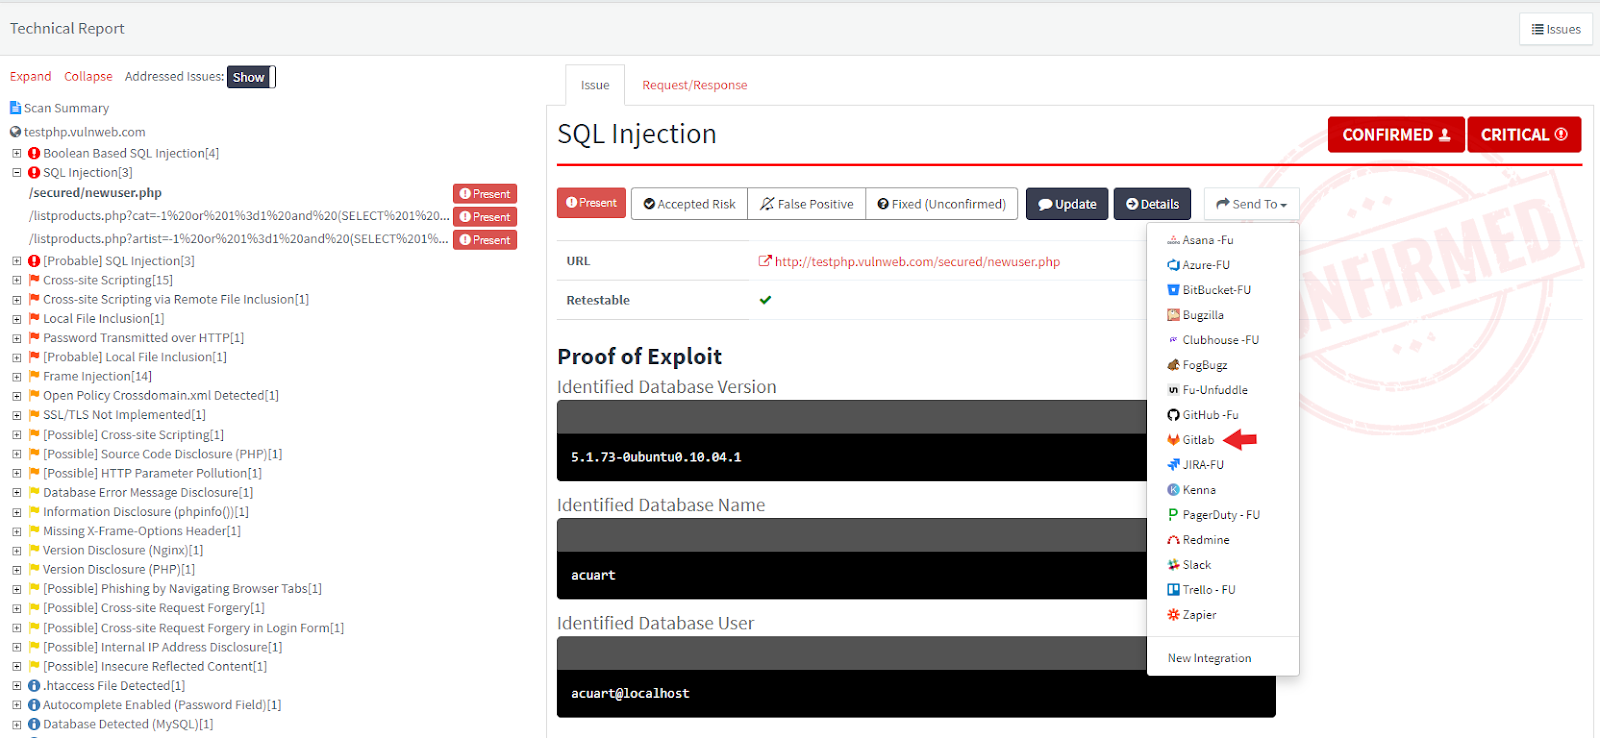Screen dimensions: 1600x738
Task: Toggle Addressed Issues with the Show button
Action: coord(249,77)
